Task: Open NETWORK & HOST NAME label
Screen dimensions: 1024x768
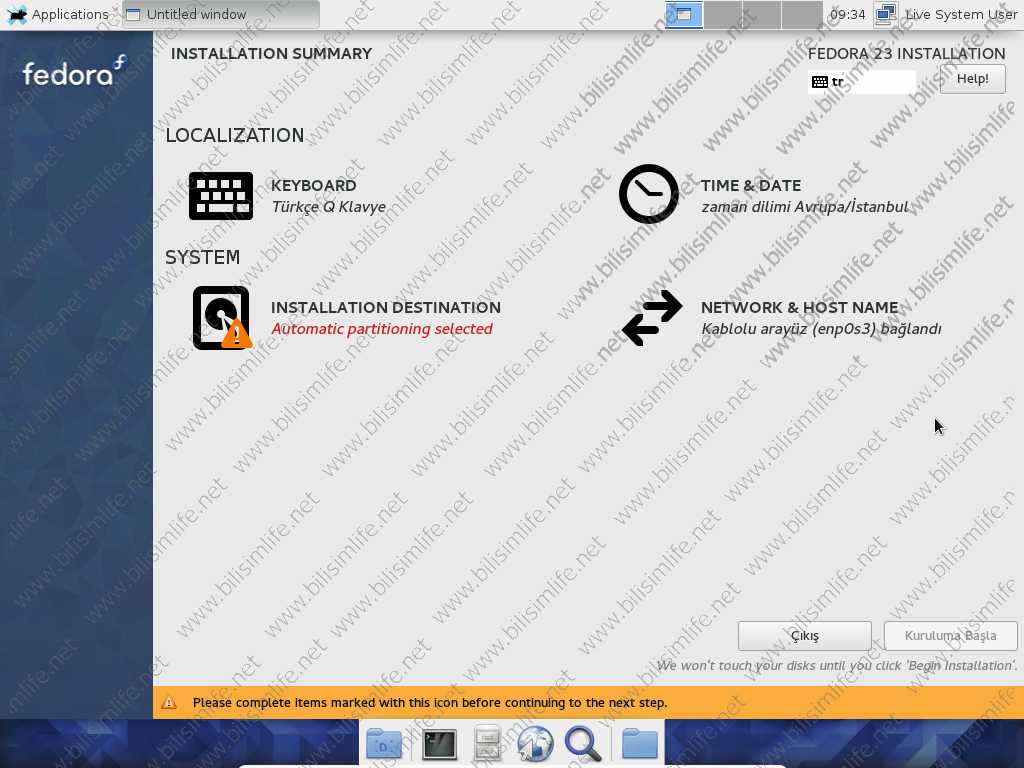Action: [799, 308]
